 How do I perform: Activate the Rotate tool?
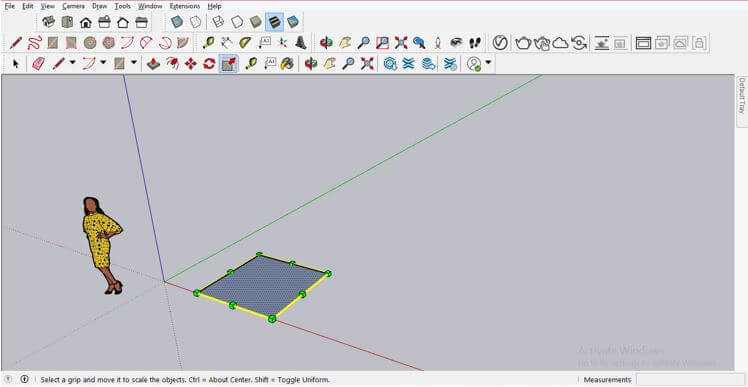[x=209, y=63]
